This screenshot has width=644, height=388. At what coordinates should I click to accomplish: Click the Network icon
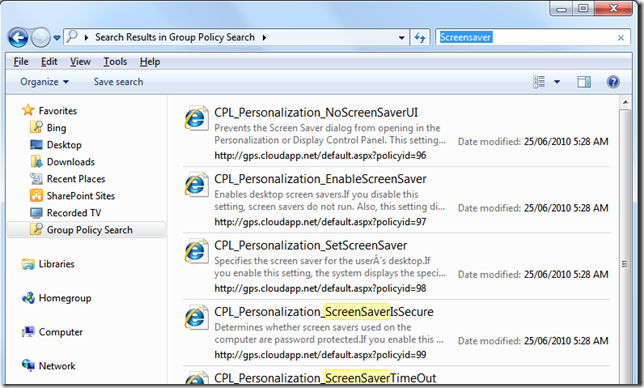tap(28, 365)
